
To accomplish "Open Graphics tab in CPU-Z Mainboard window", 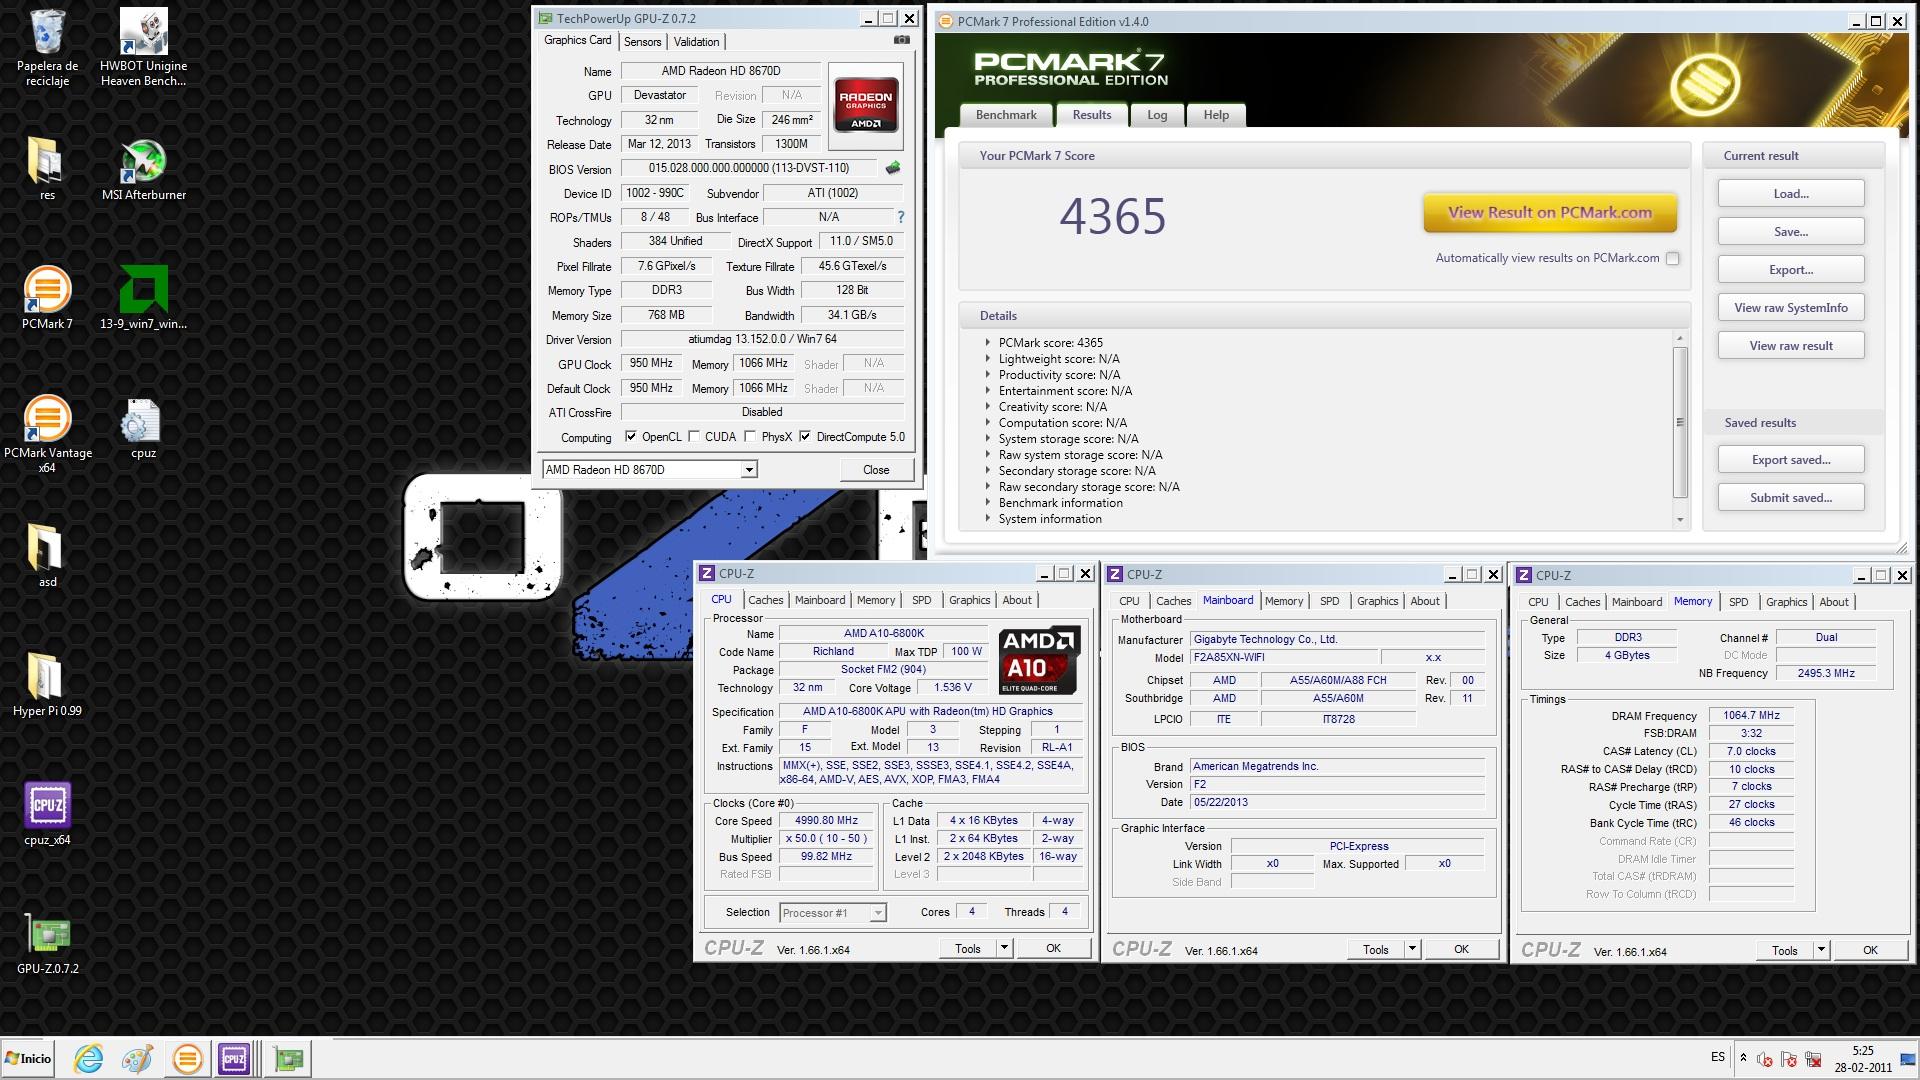I will [x=1377, y=601].
